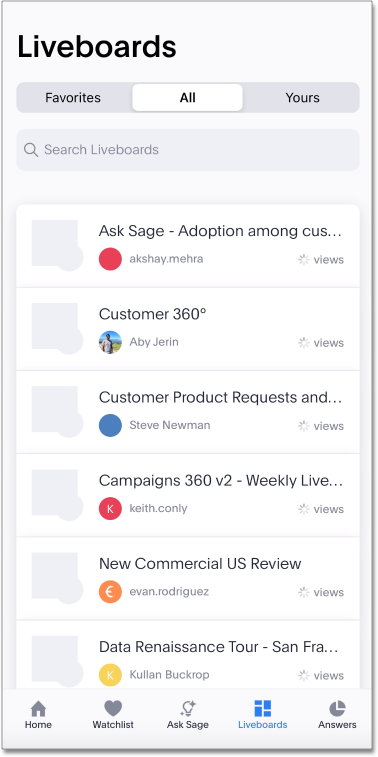Tap keith.conly's red K avatar
Screen dimensions: 378x757
click(110, 508)
